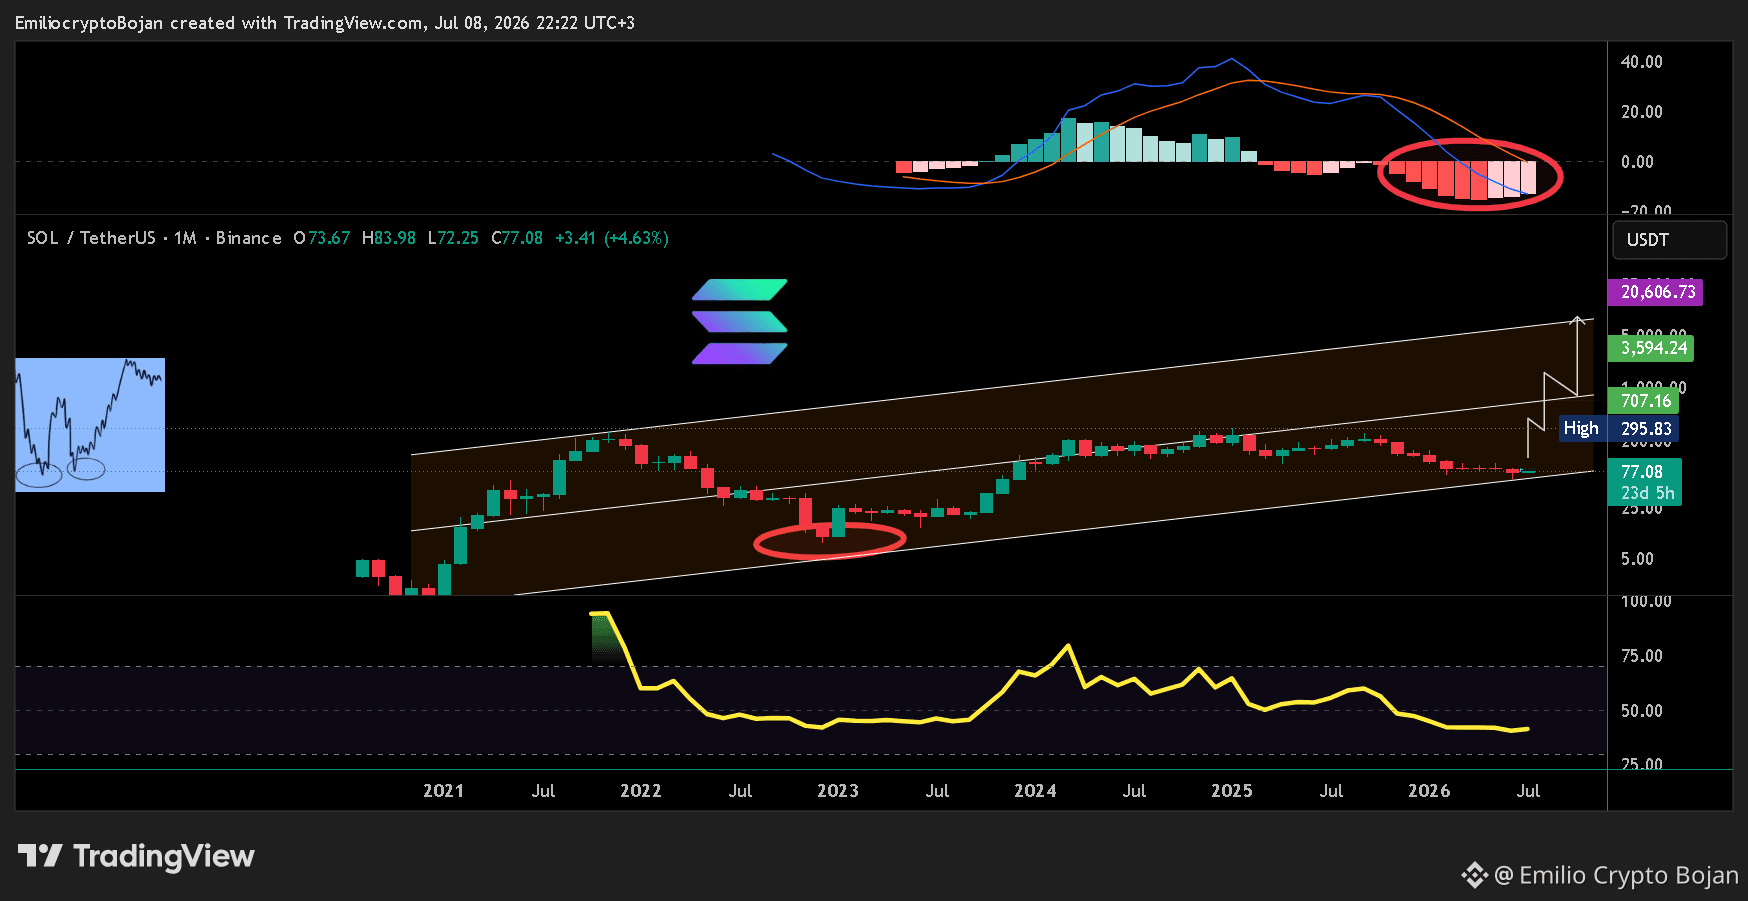Click the chart header text with TradingView.com
Viewport: 1748px width, 901px height.
[x=325, y=23]
